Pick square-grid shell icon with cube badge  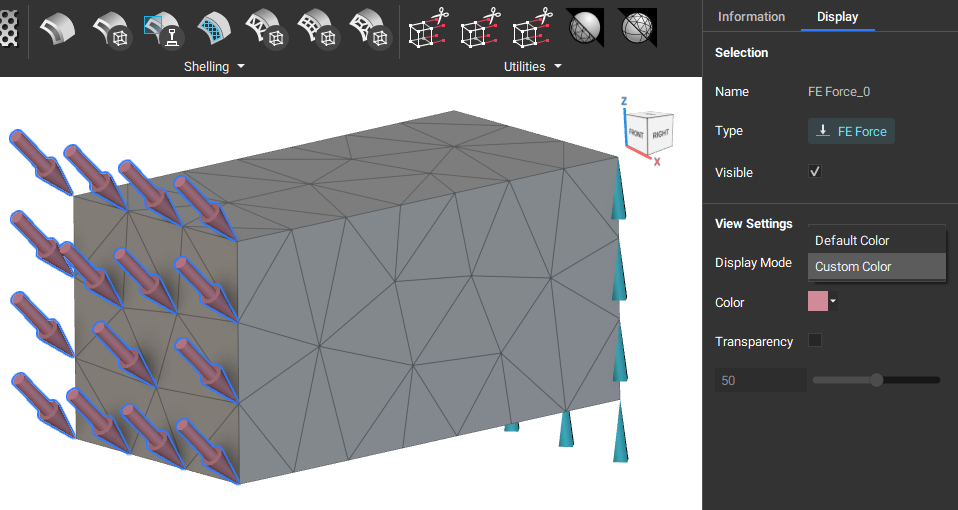(x=318, y=30)
